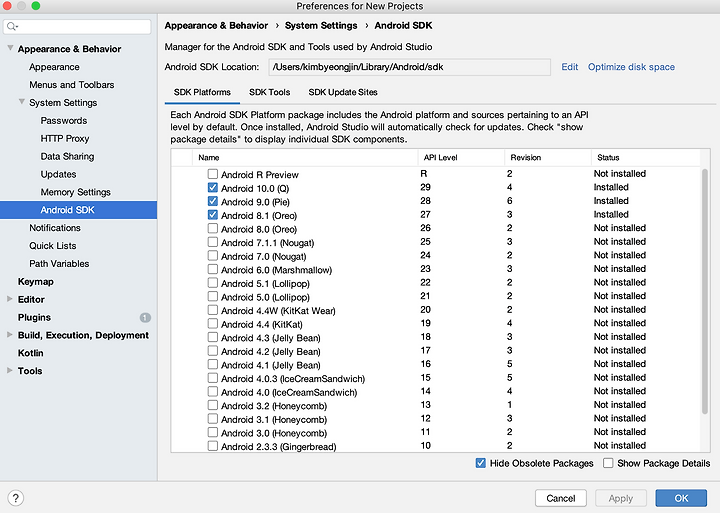Select Kotlin settings item
Viewport: 720px width, 513px height.
pyautogui.click(x=30, y=353)
